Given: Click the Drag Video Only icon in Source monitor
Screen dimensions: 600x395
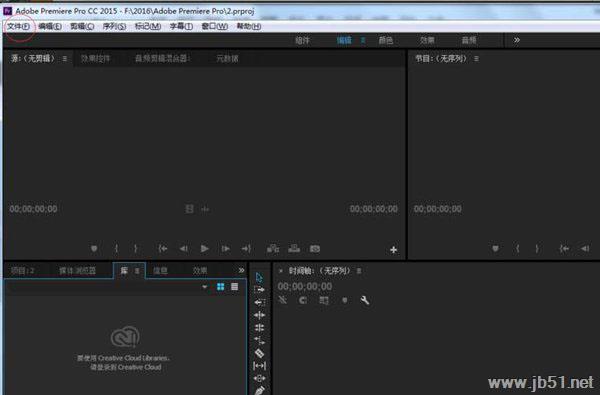Looking at the screenshot, I should [x=189, y=209].
